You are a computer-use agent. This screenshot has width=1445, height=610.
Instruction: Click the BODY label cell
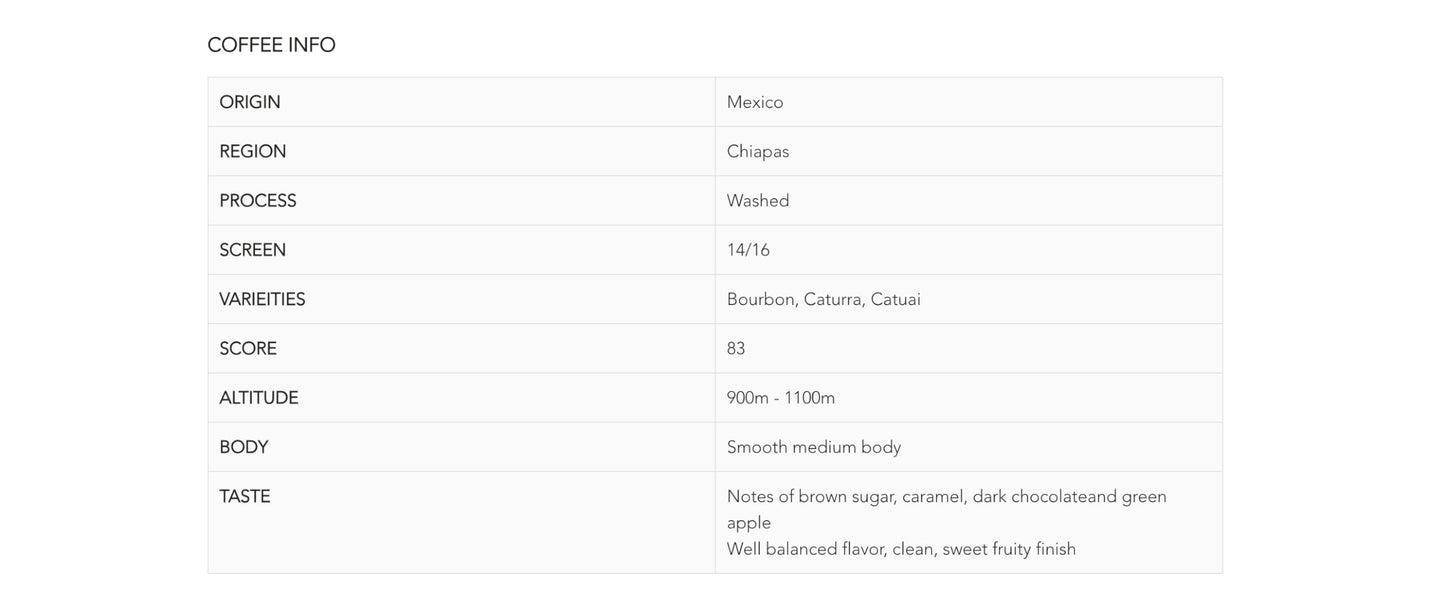point(244,447)
